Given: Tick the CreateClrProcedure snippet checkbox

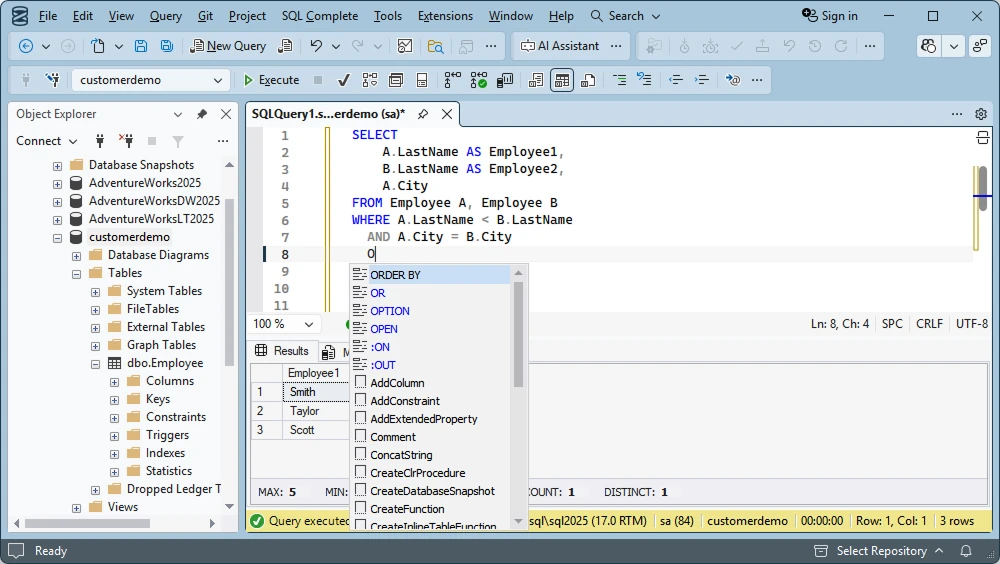Looking at the screenshot, I should pyautogui.click(x=360, y=472).
